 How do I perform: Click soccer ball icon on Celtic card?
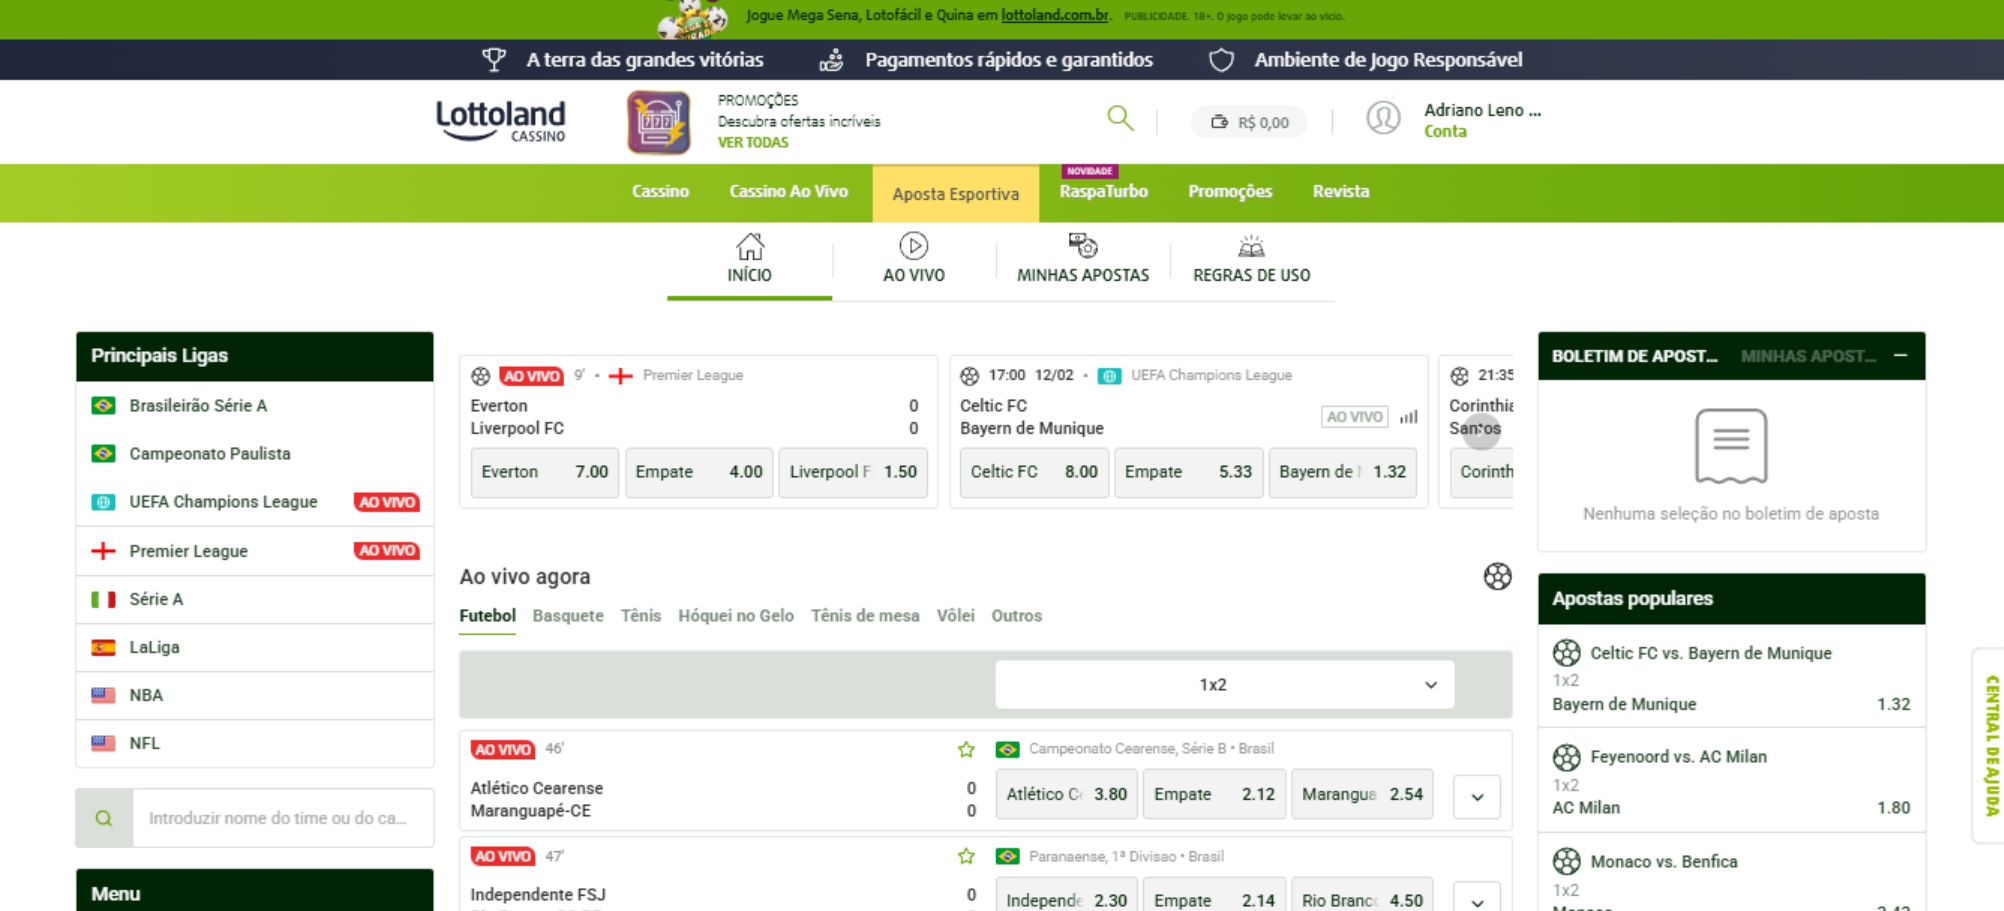(x=970, y=376)
